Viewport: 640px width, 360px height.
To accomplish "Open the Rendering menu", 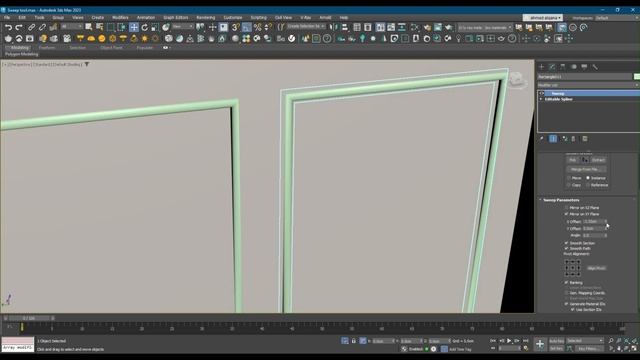I will (x=205, y=18).
